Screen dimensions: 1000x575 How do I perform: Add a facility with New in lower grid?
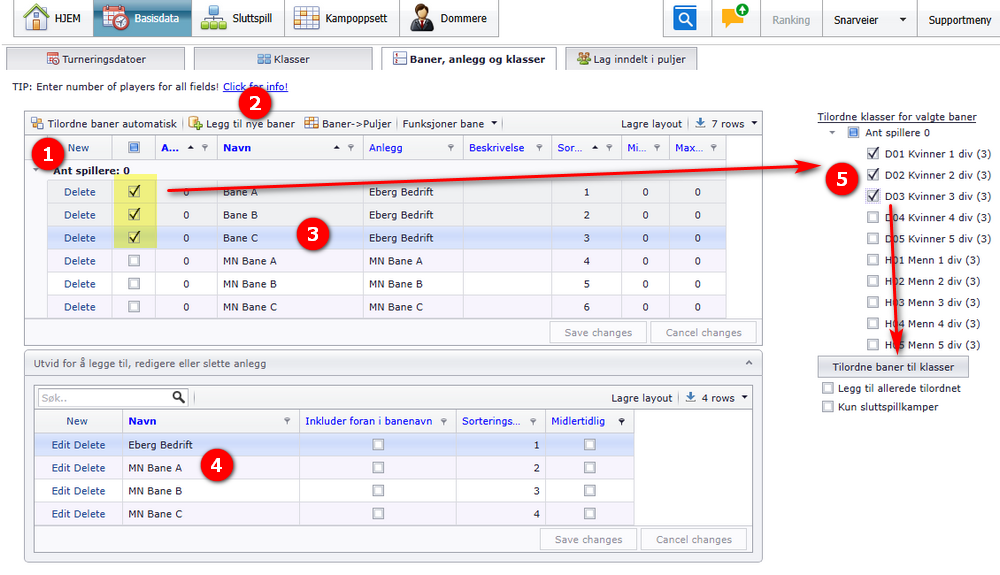pos(77,421)
